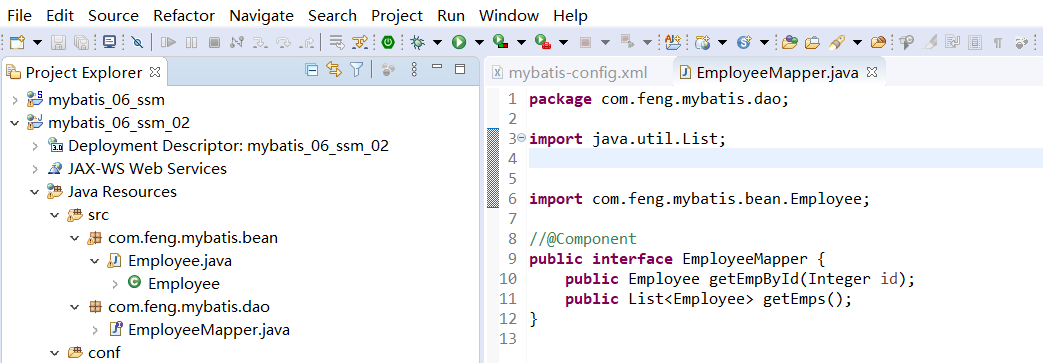Collapse the Java Resources node
This screenshot has height=363, width=1043.
35,192
